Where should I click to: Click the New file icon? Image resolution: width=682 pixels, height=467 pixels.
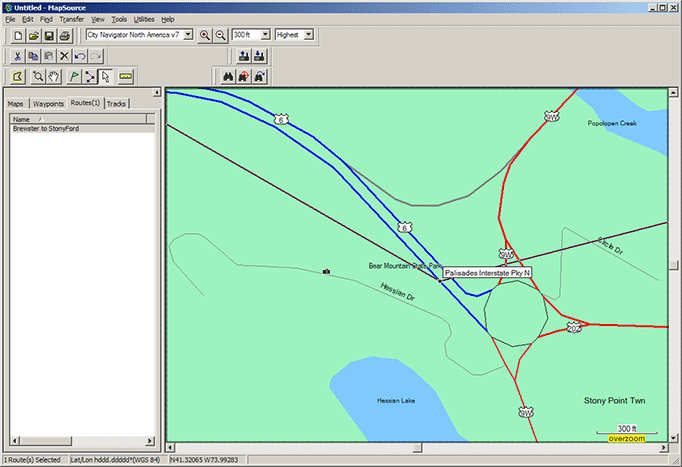coord(18,36)
